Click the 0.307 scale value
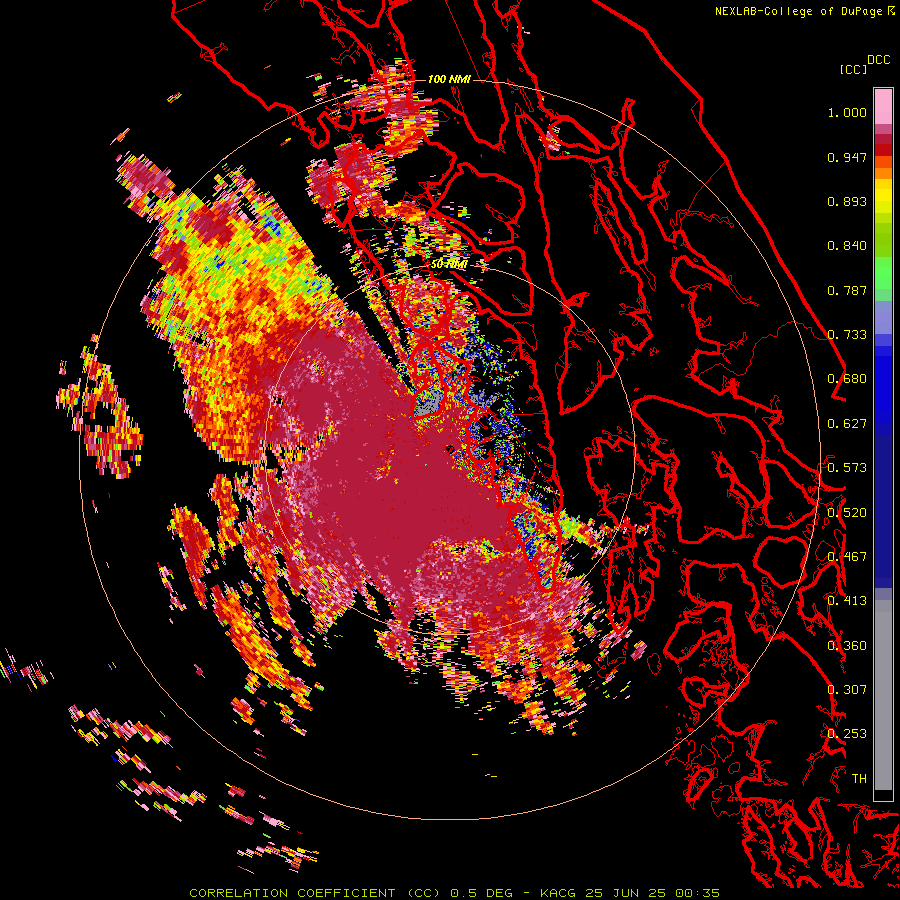This screenshot has height=900, width=900. pos(847,690)
